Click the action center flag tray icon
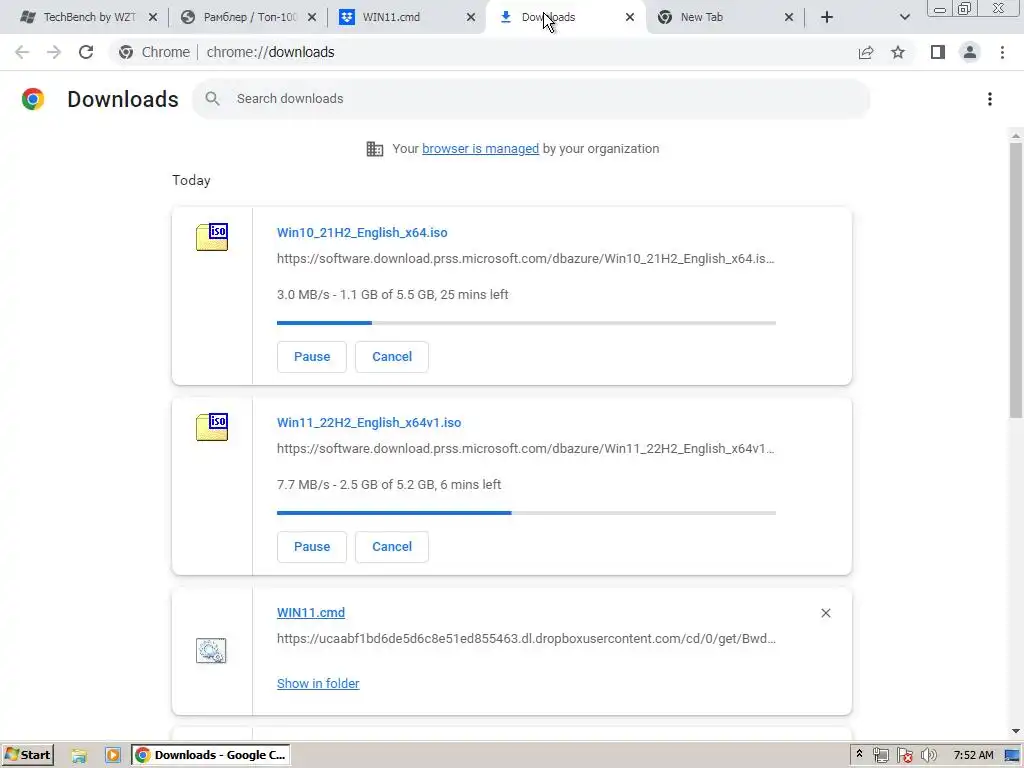Viewport: 1024px width, 768px height. 904,756
